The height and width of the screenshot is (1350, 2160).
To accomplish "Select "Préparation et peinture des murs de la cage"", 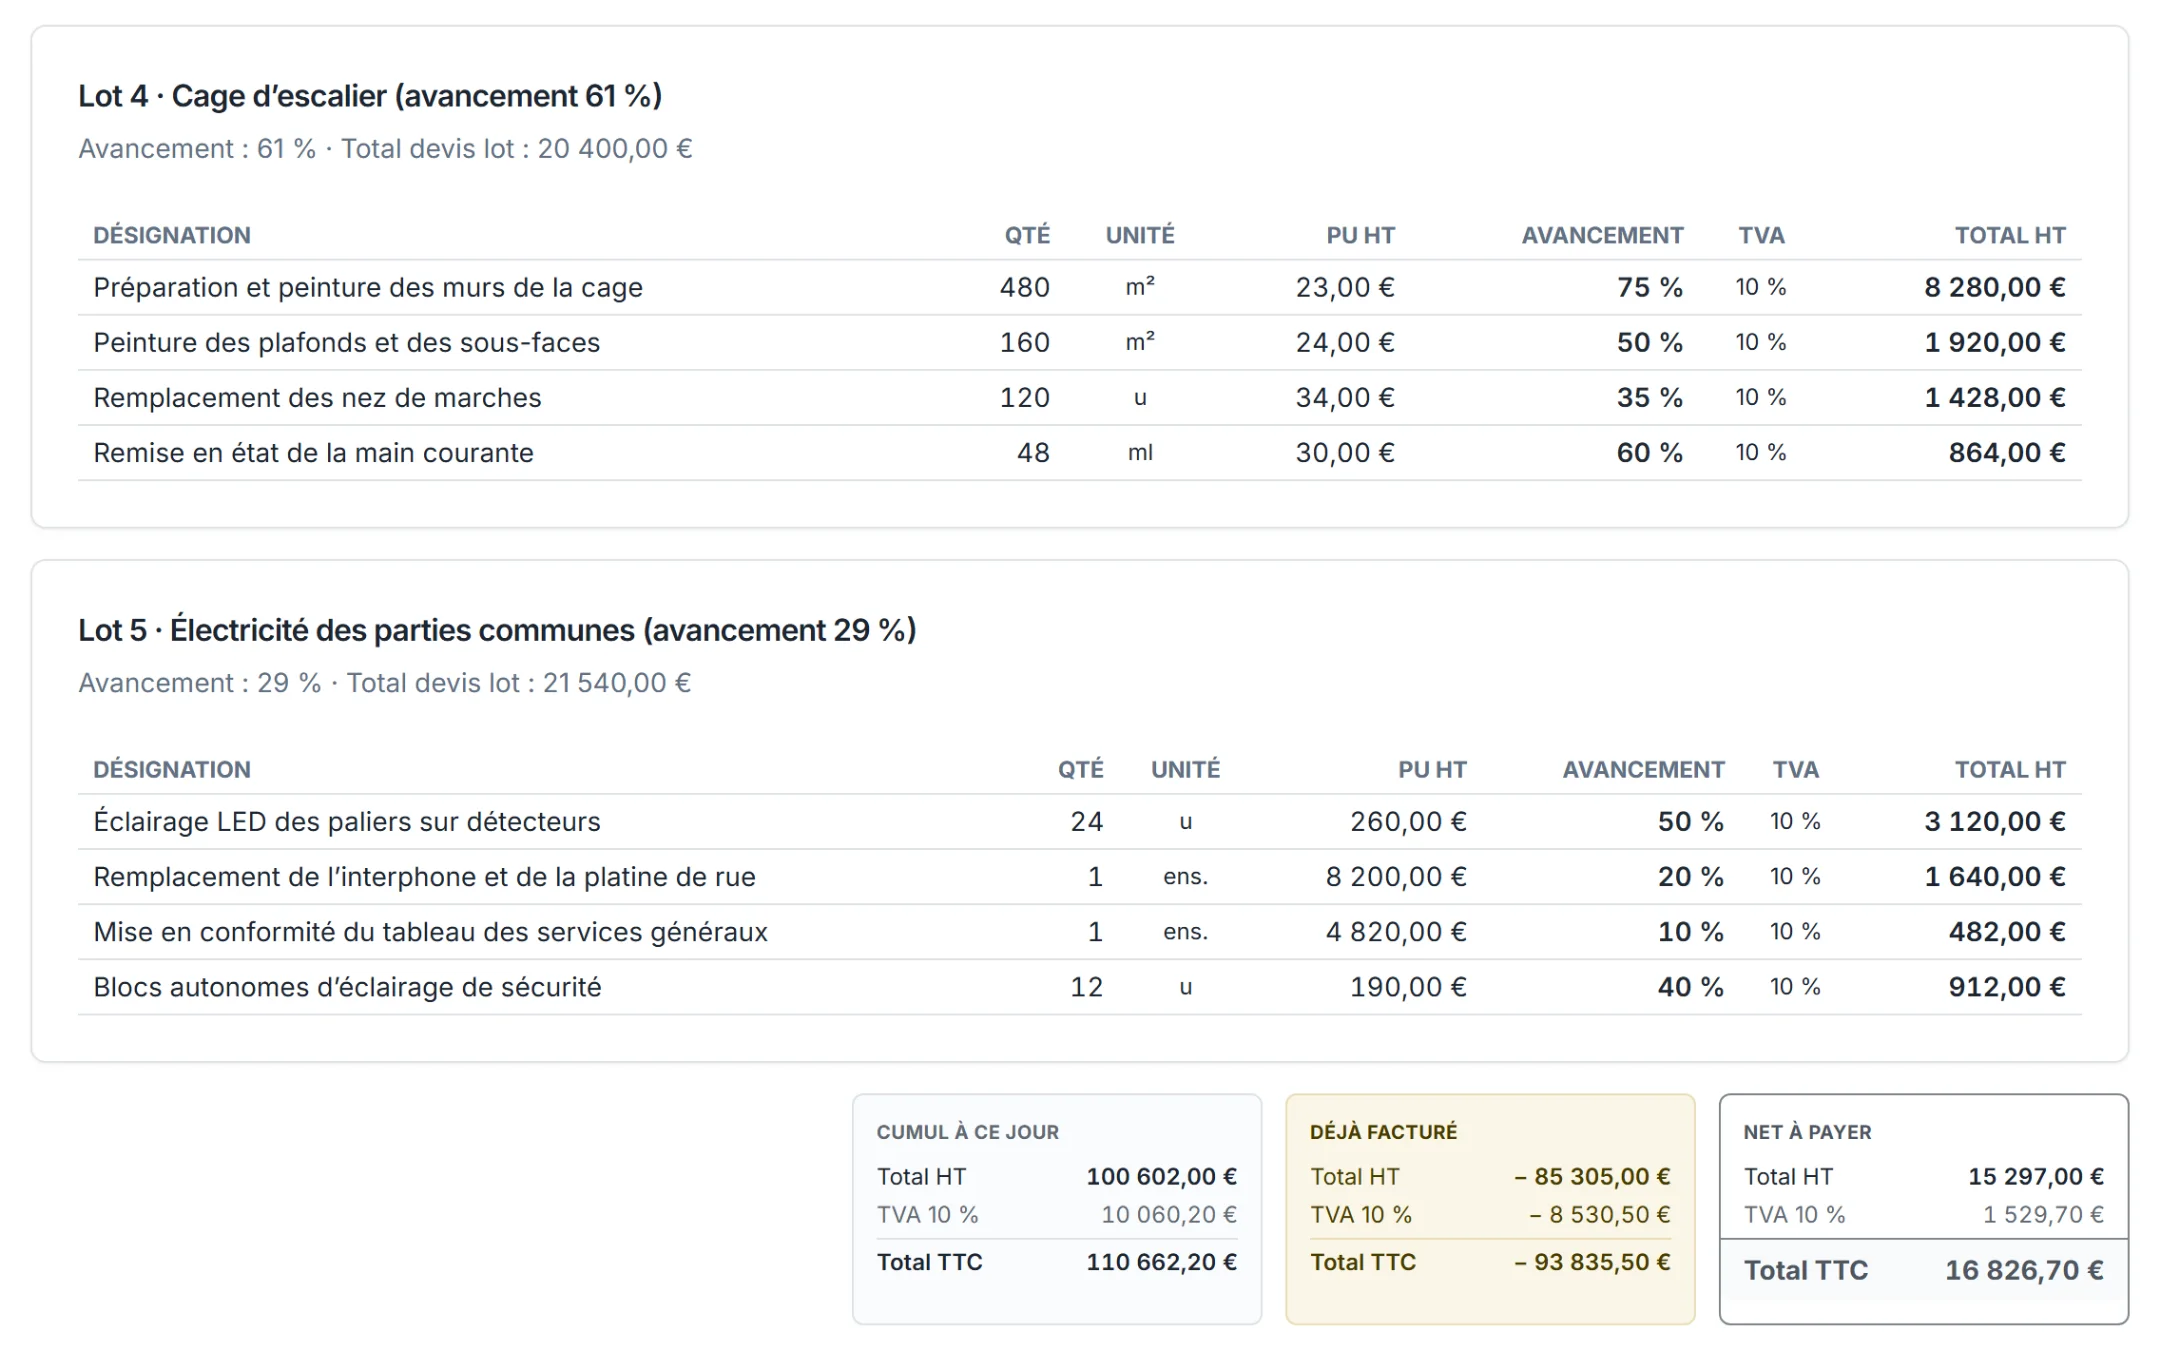I will click(x=368, y=288).
